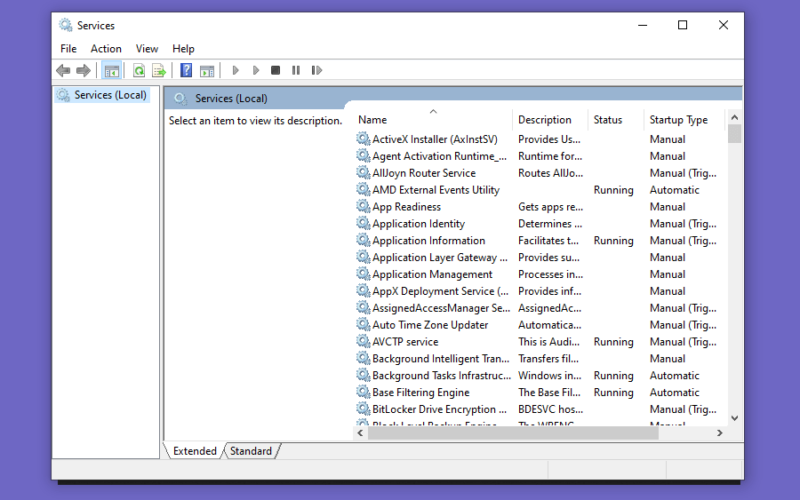Maximize the Services window
Image resolution: width=800 pixels, height=500 pixels.
[683, 25]
